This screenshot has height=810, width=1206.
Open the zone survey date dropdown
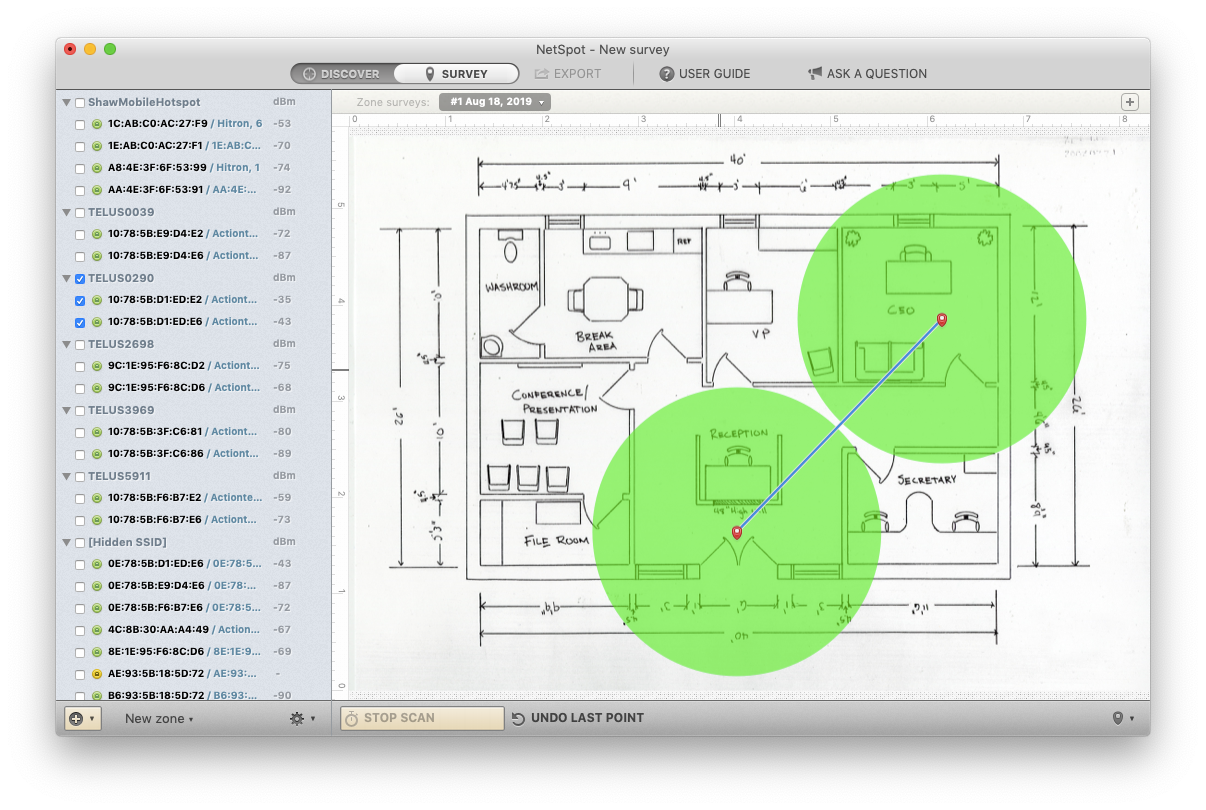495,102
